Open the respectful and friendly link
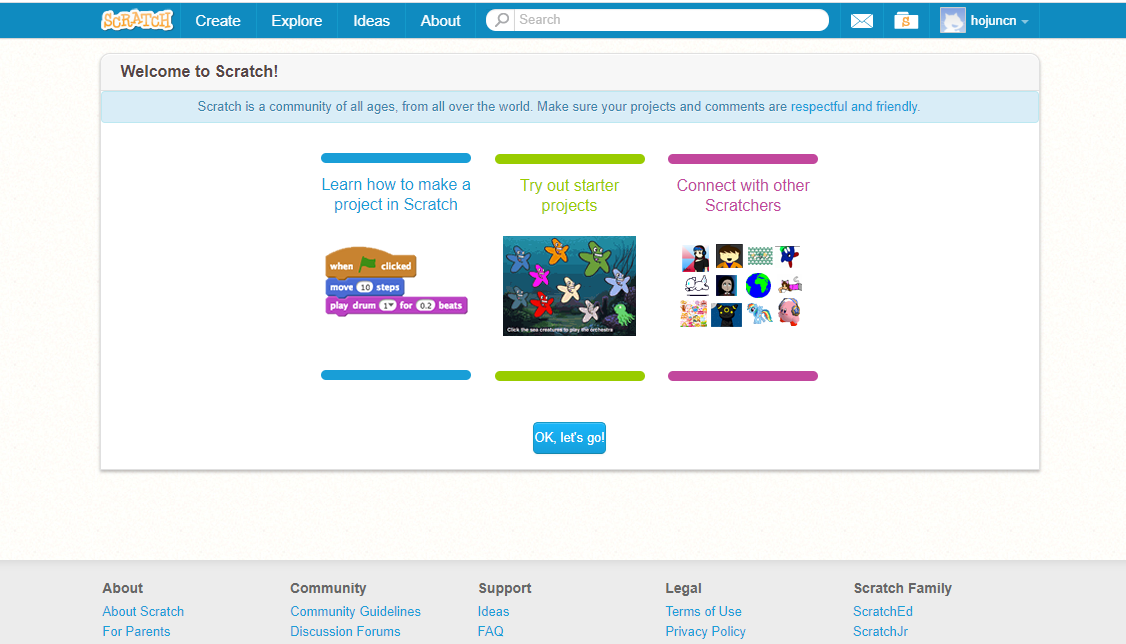This screenshot has height=644, width=1126. point(854,106)
